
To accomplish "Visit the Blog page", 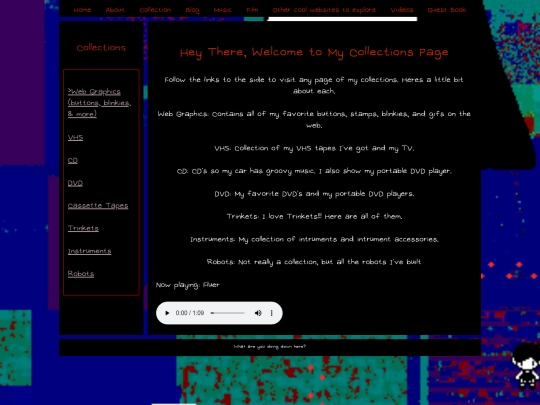I will point(192,10).
